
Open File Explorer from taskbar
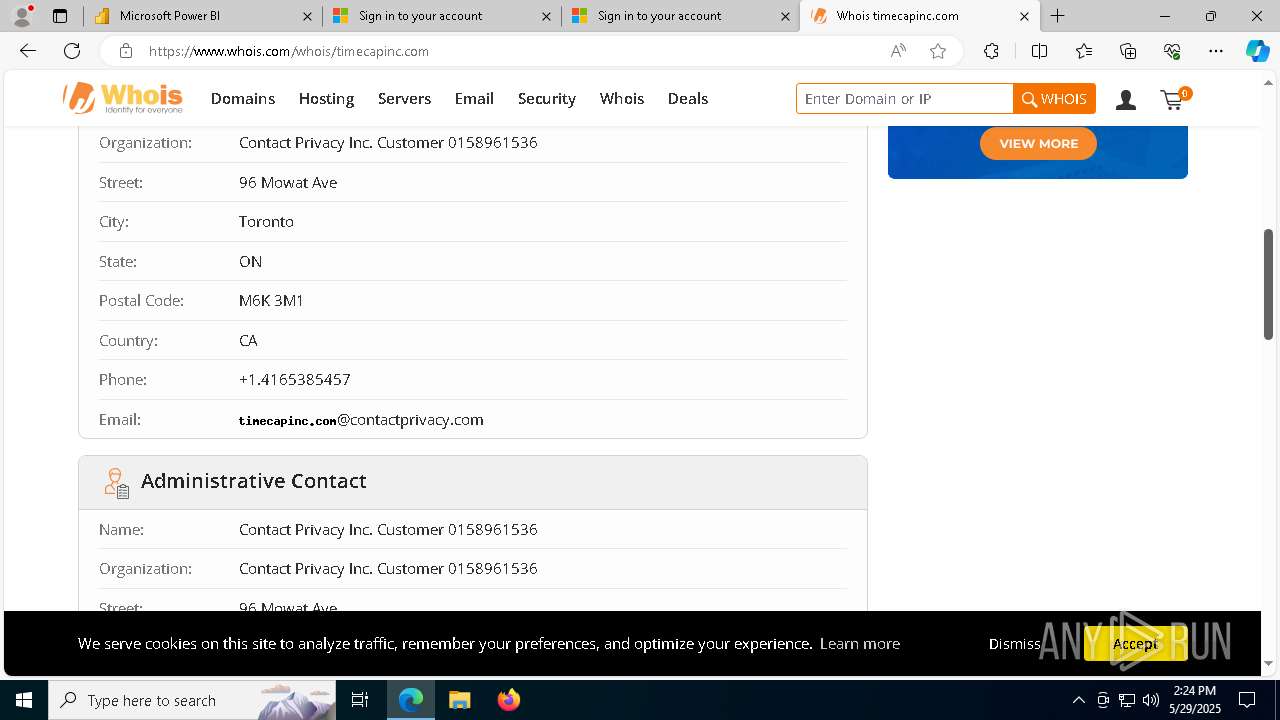click(459, 700)
